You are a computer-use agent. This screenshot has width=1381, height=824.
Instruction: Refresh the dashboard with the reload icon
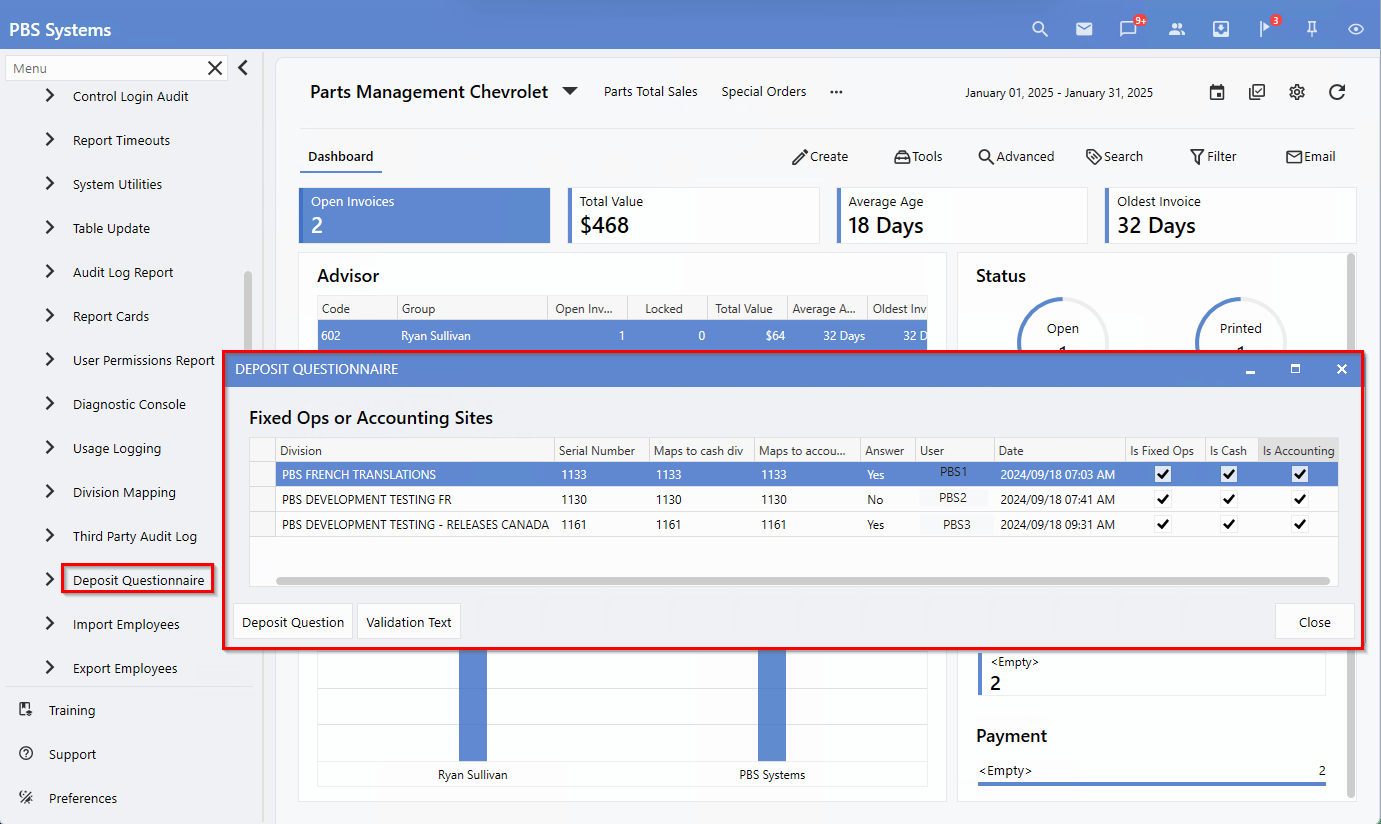[1337, 92]
